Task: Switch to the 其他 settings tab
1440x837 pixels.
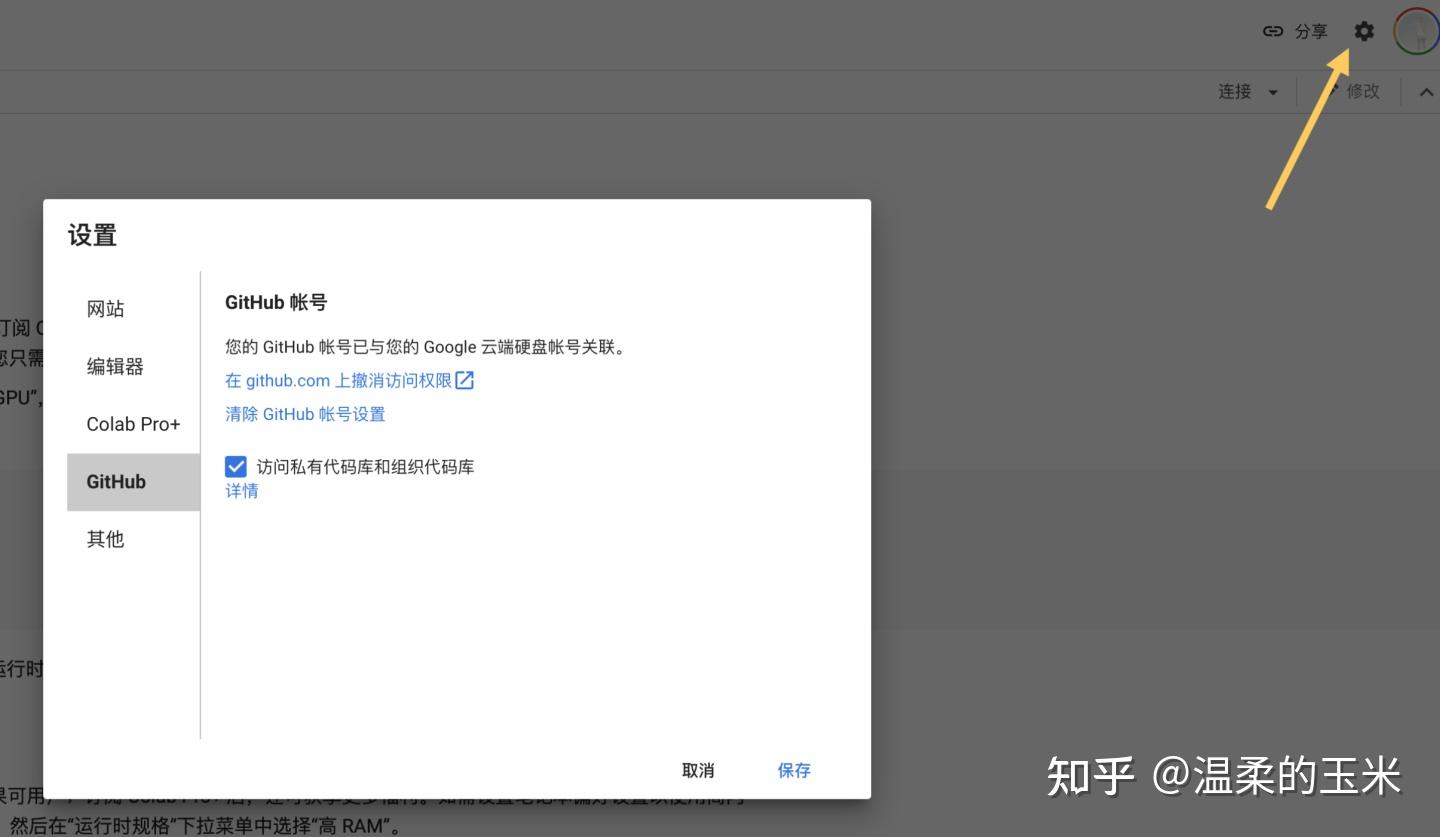Action: (105, 539)
